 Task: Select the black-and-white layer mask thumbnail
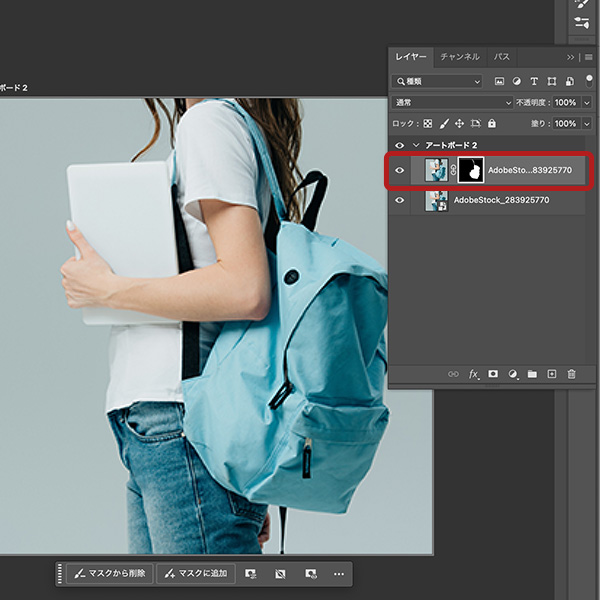[470, 171]
